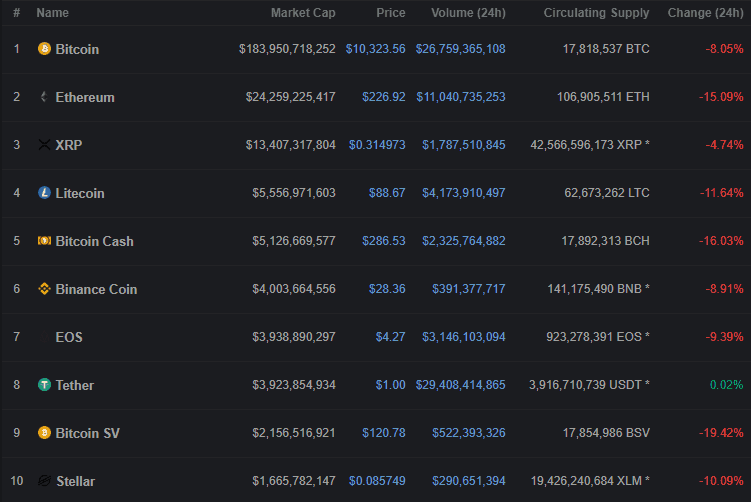The height and width of the screenshot is (502, 751).
Task: Click EOS volume $3,146,103,094
Action: click(x=464, y=337)
